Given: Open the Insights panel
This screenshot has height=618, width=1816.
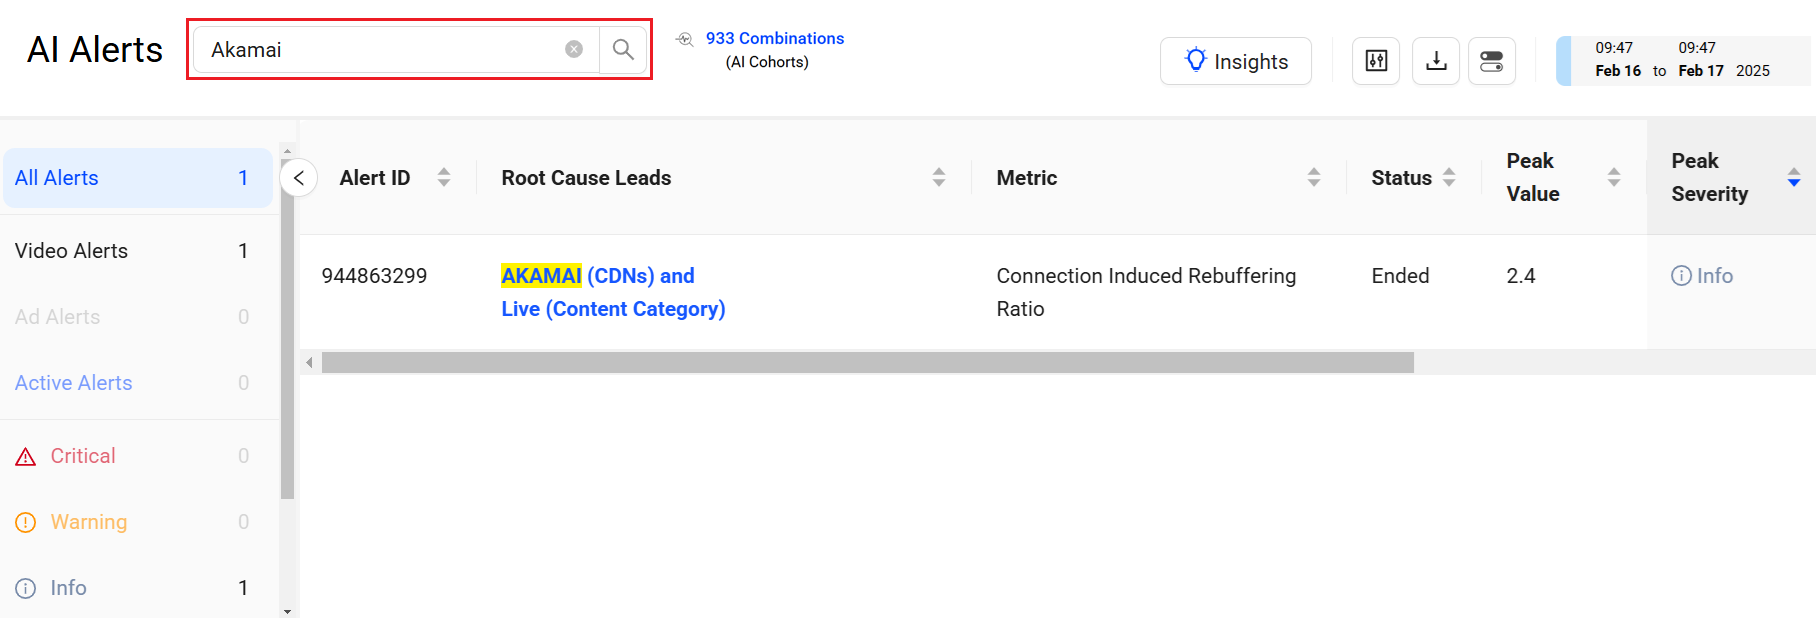Looking at the screenshot, I should point(1235,61).
